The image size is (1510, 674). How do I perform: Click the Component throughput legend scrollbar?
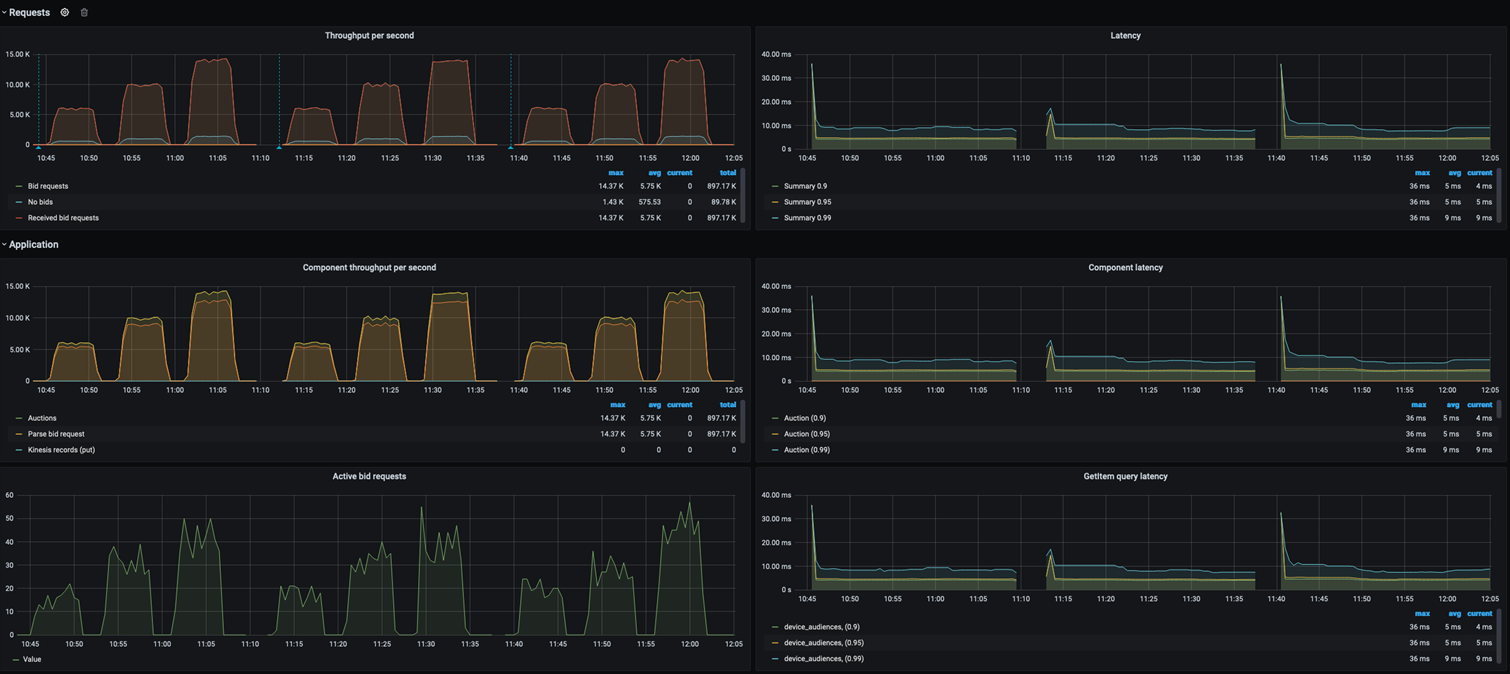(743, 422)
